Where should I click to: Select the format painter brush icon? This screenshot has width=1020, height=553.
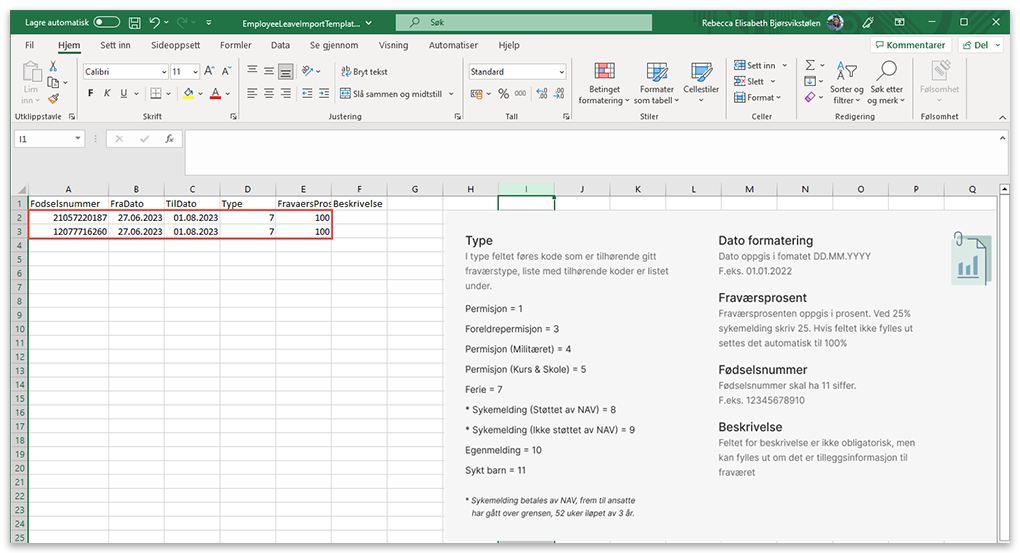54,98
